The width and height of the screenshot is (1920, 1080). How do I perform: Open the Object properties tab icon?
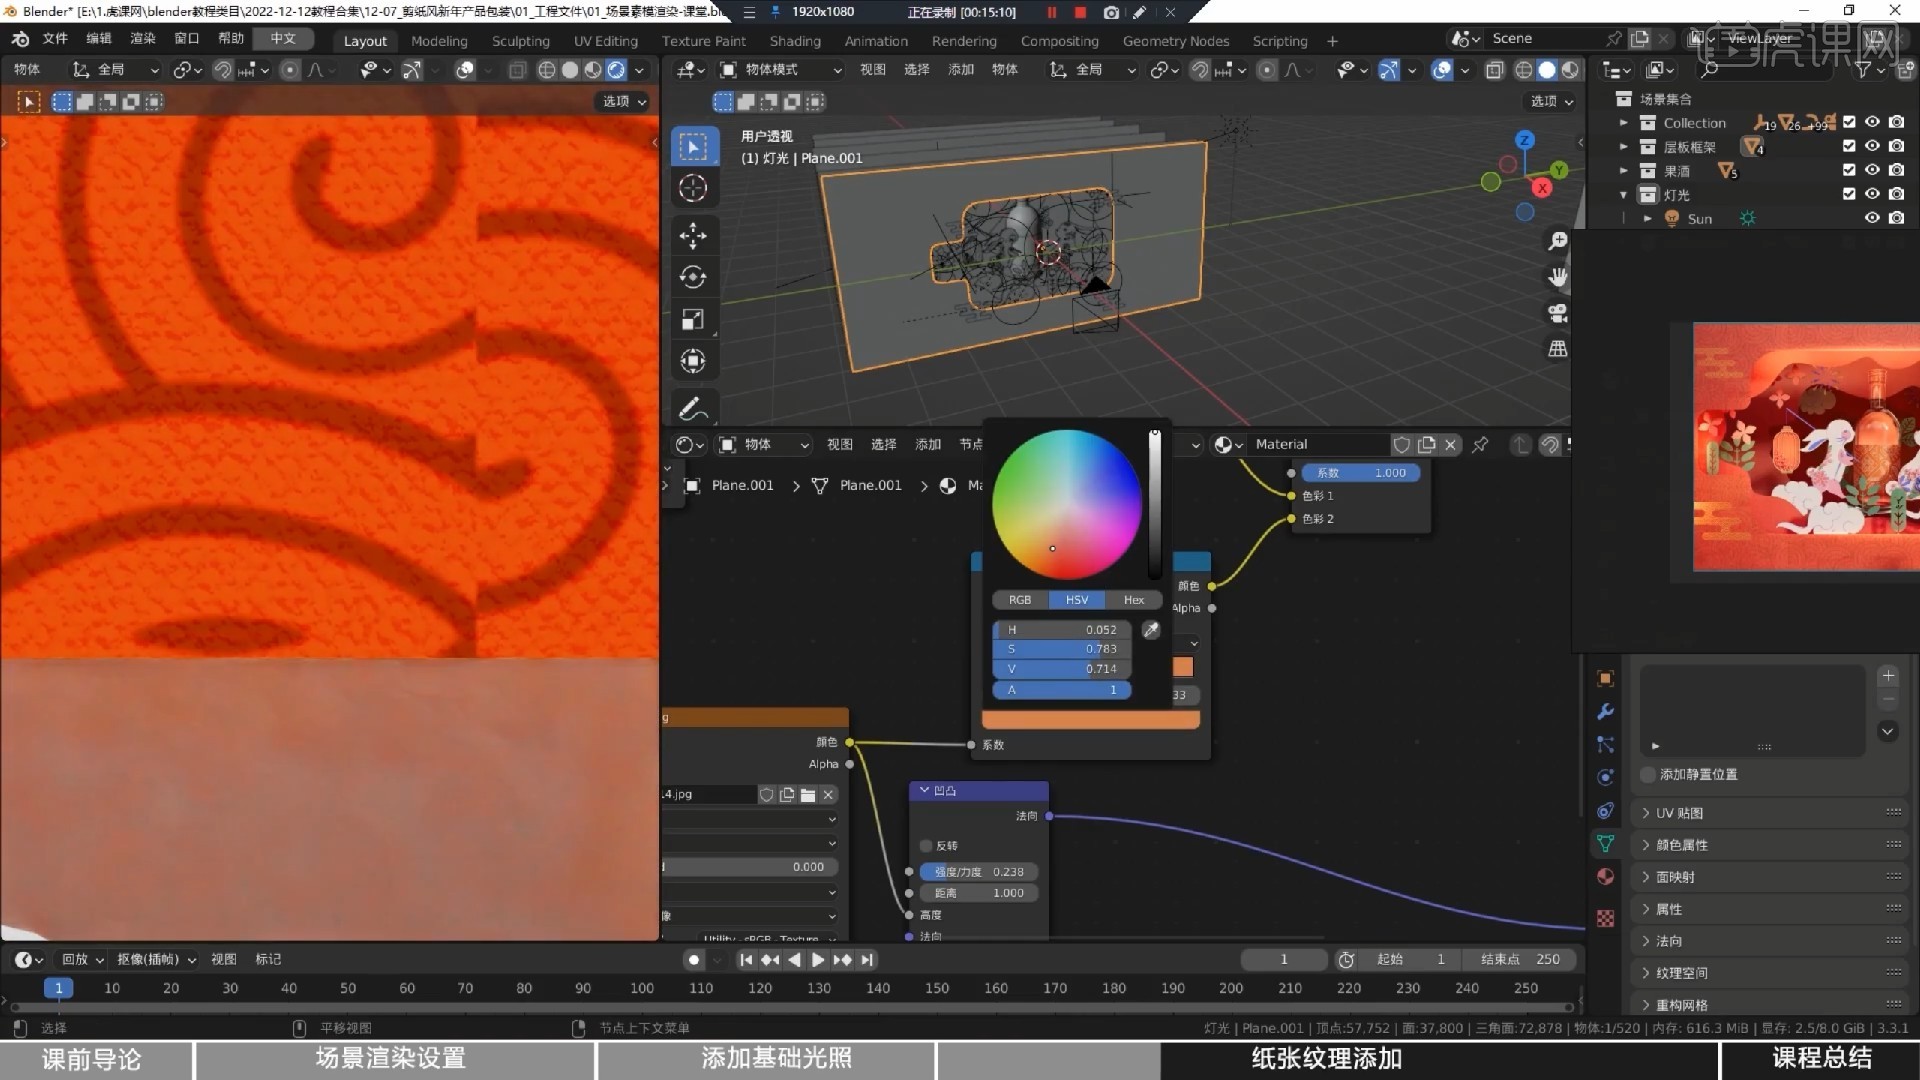pyautogui.click(x=1605, y=679)
